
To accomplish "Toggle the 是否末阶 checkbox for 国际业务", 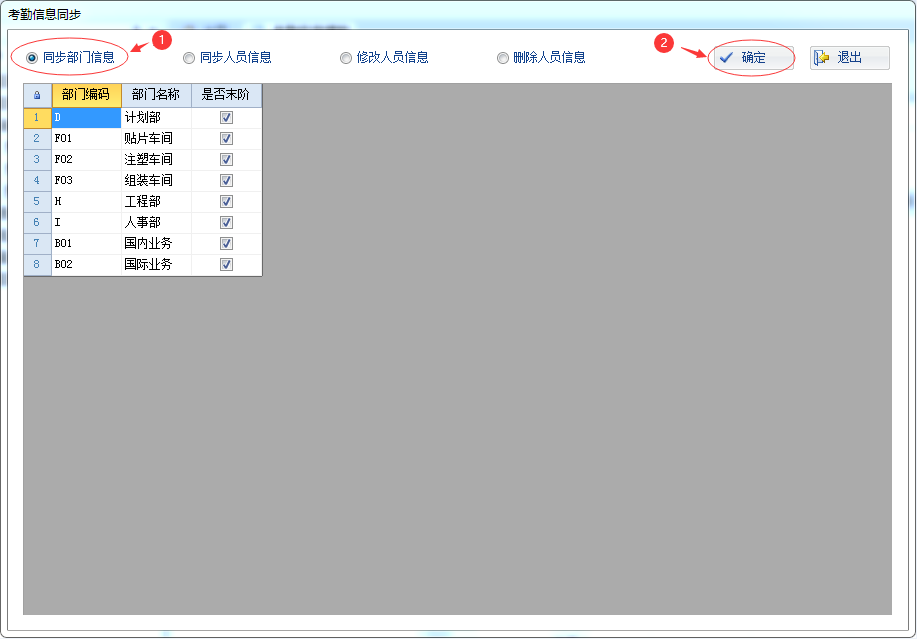I will (x=227, y=265).
